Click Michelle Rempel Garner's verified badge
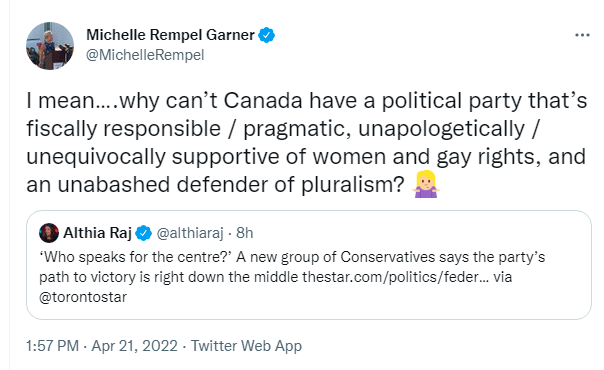The width and height of the screenshot is (604, 370). tap(266, 35)
